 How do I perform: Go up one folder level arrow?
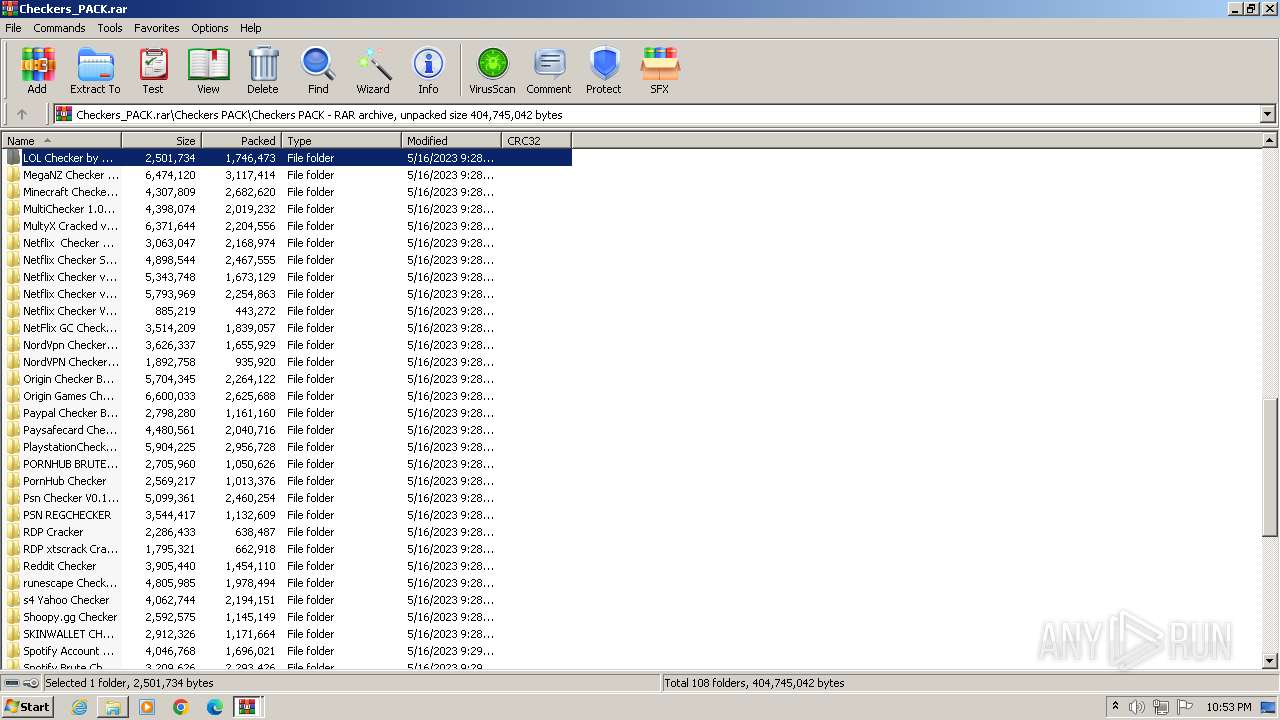(x=22, y=114)
